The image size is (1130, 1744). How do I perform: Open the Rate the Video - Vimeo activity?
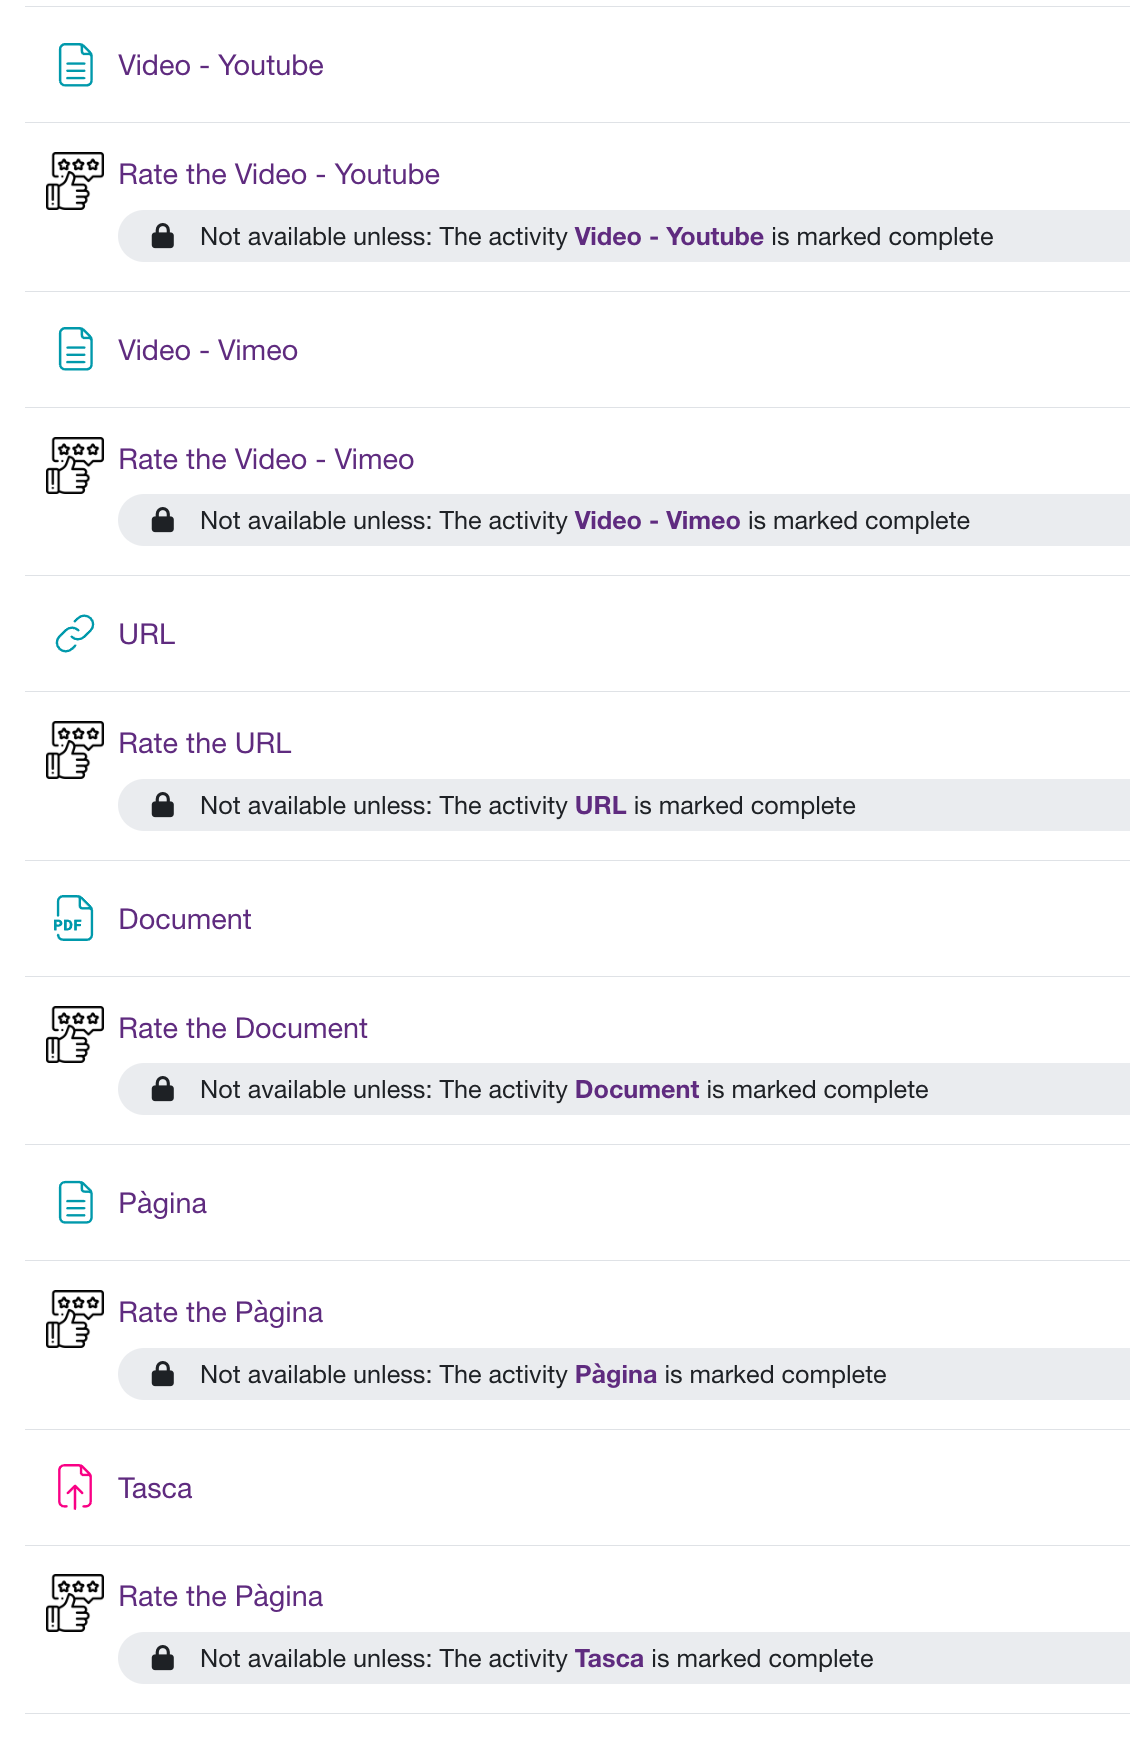(x=266, y=460)
